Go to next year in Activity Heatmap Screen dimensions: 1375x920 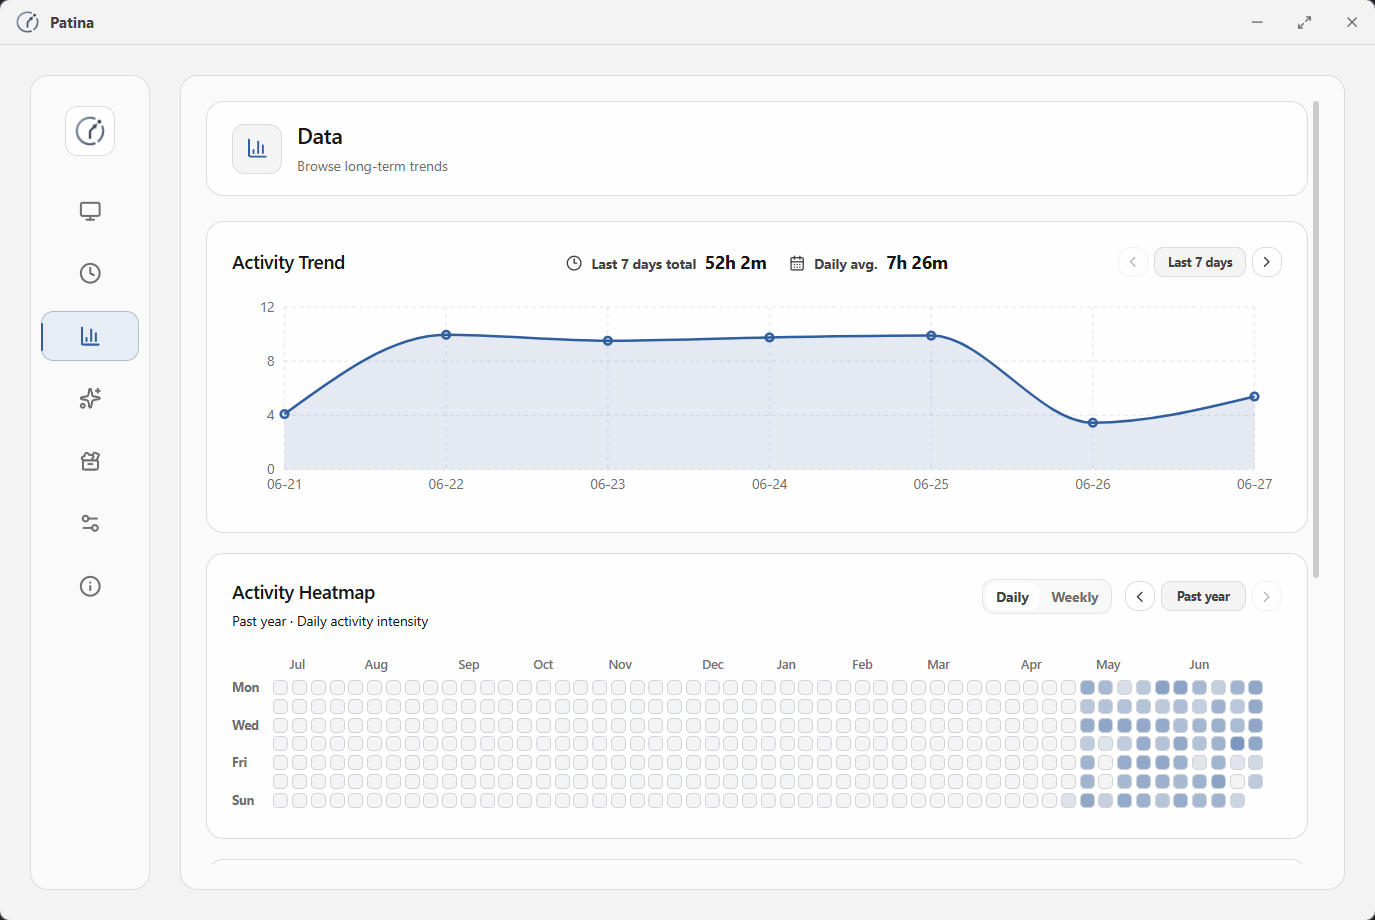click(1267, 596)
